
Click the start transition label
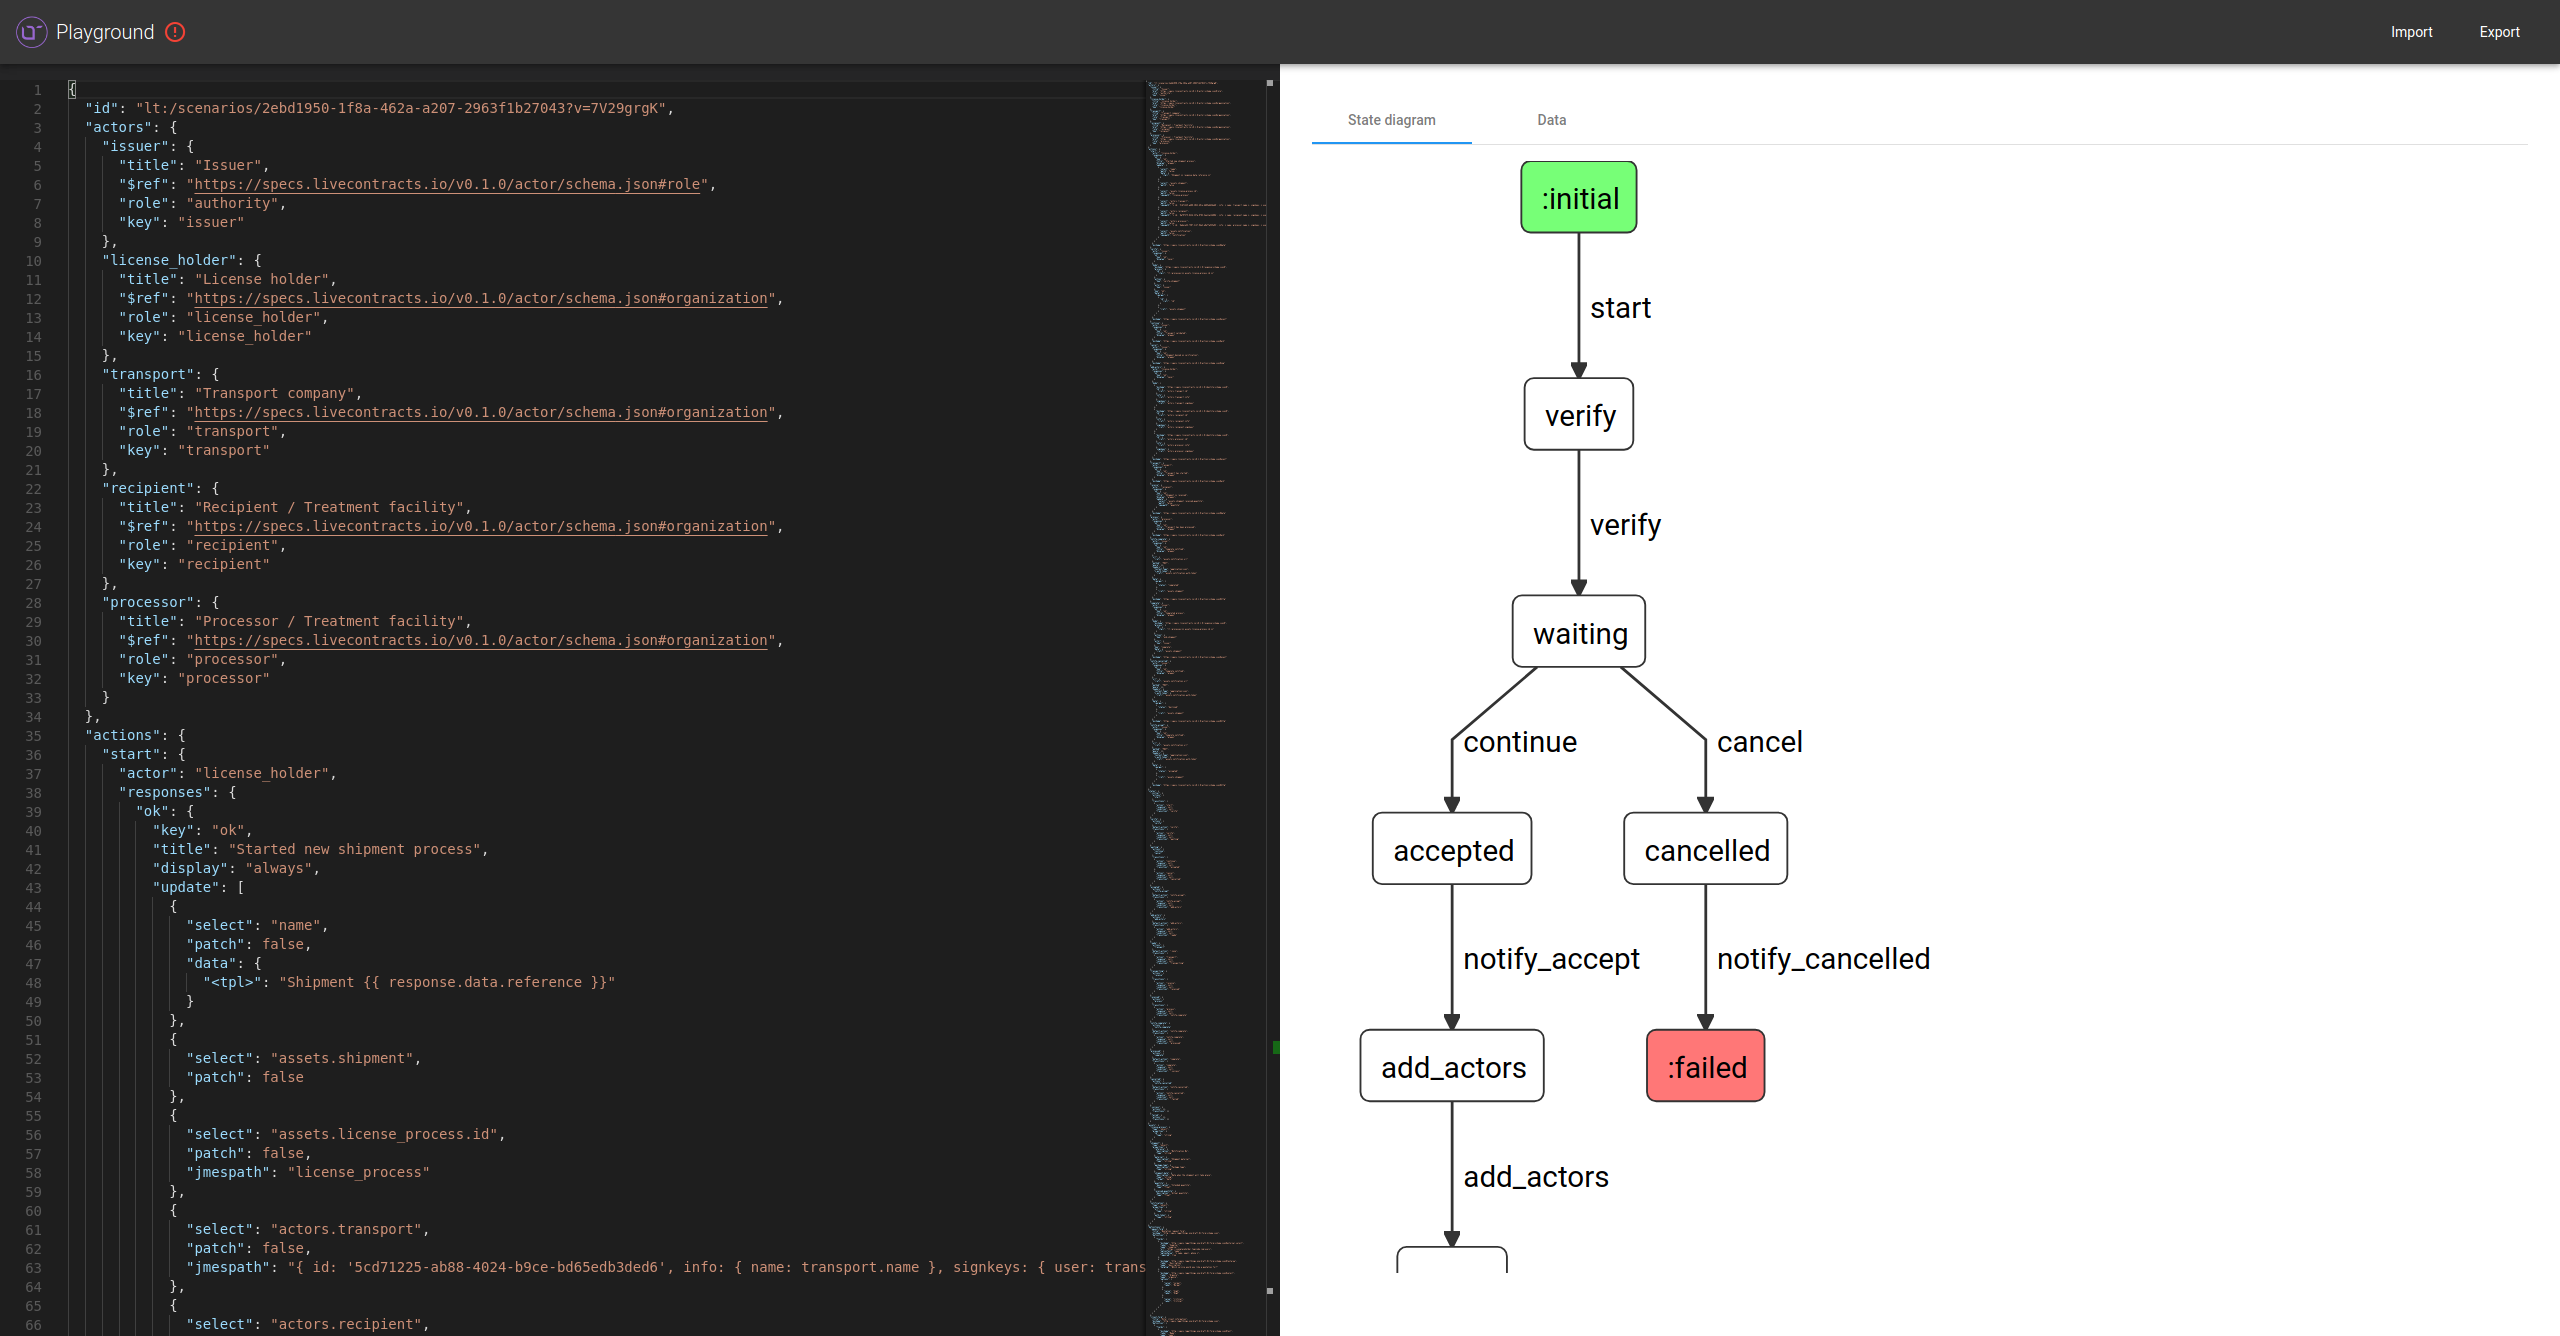(1621, 308)
